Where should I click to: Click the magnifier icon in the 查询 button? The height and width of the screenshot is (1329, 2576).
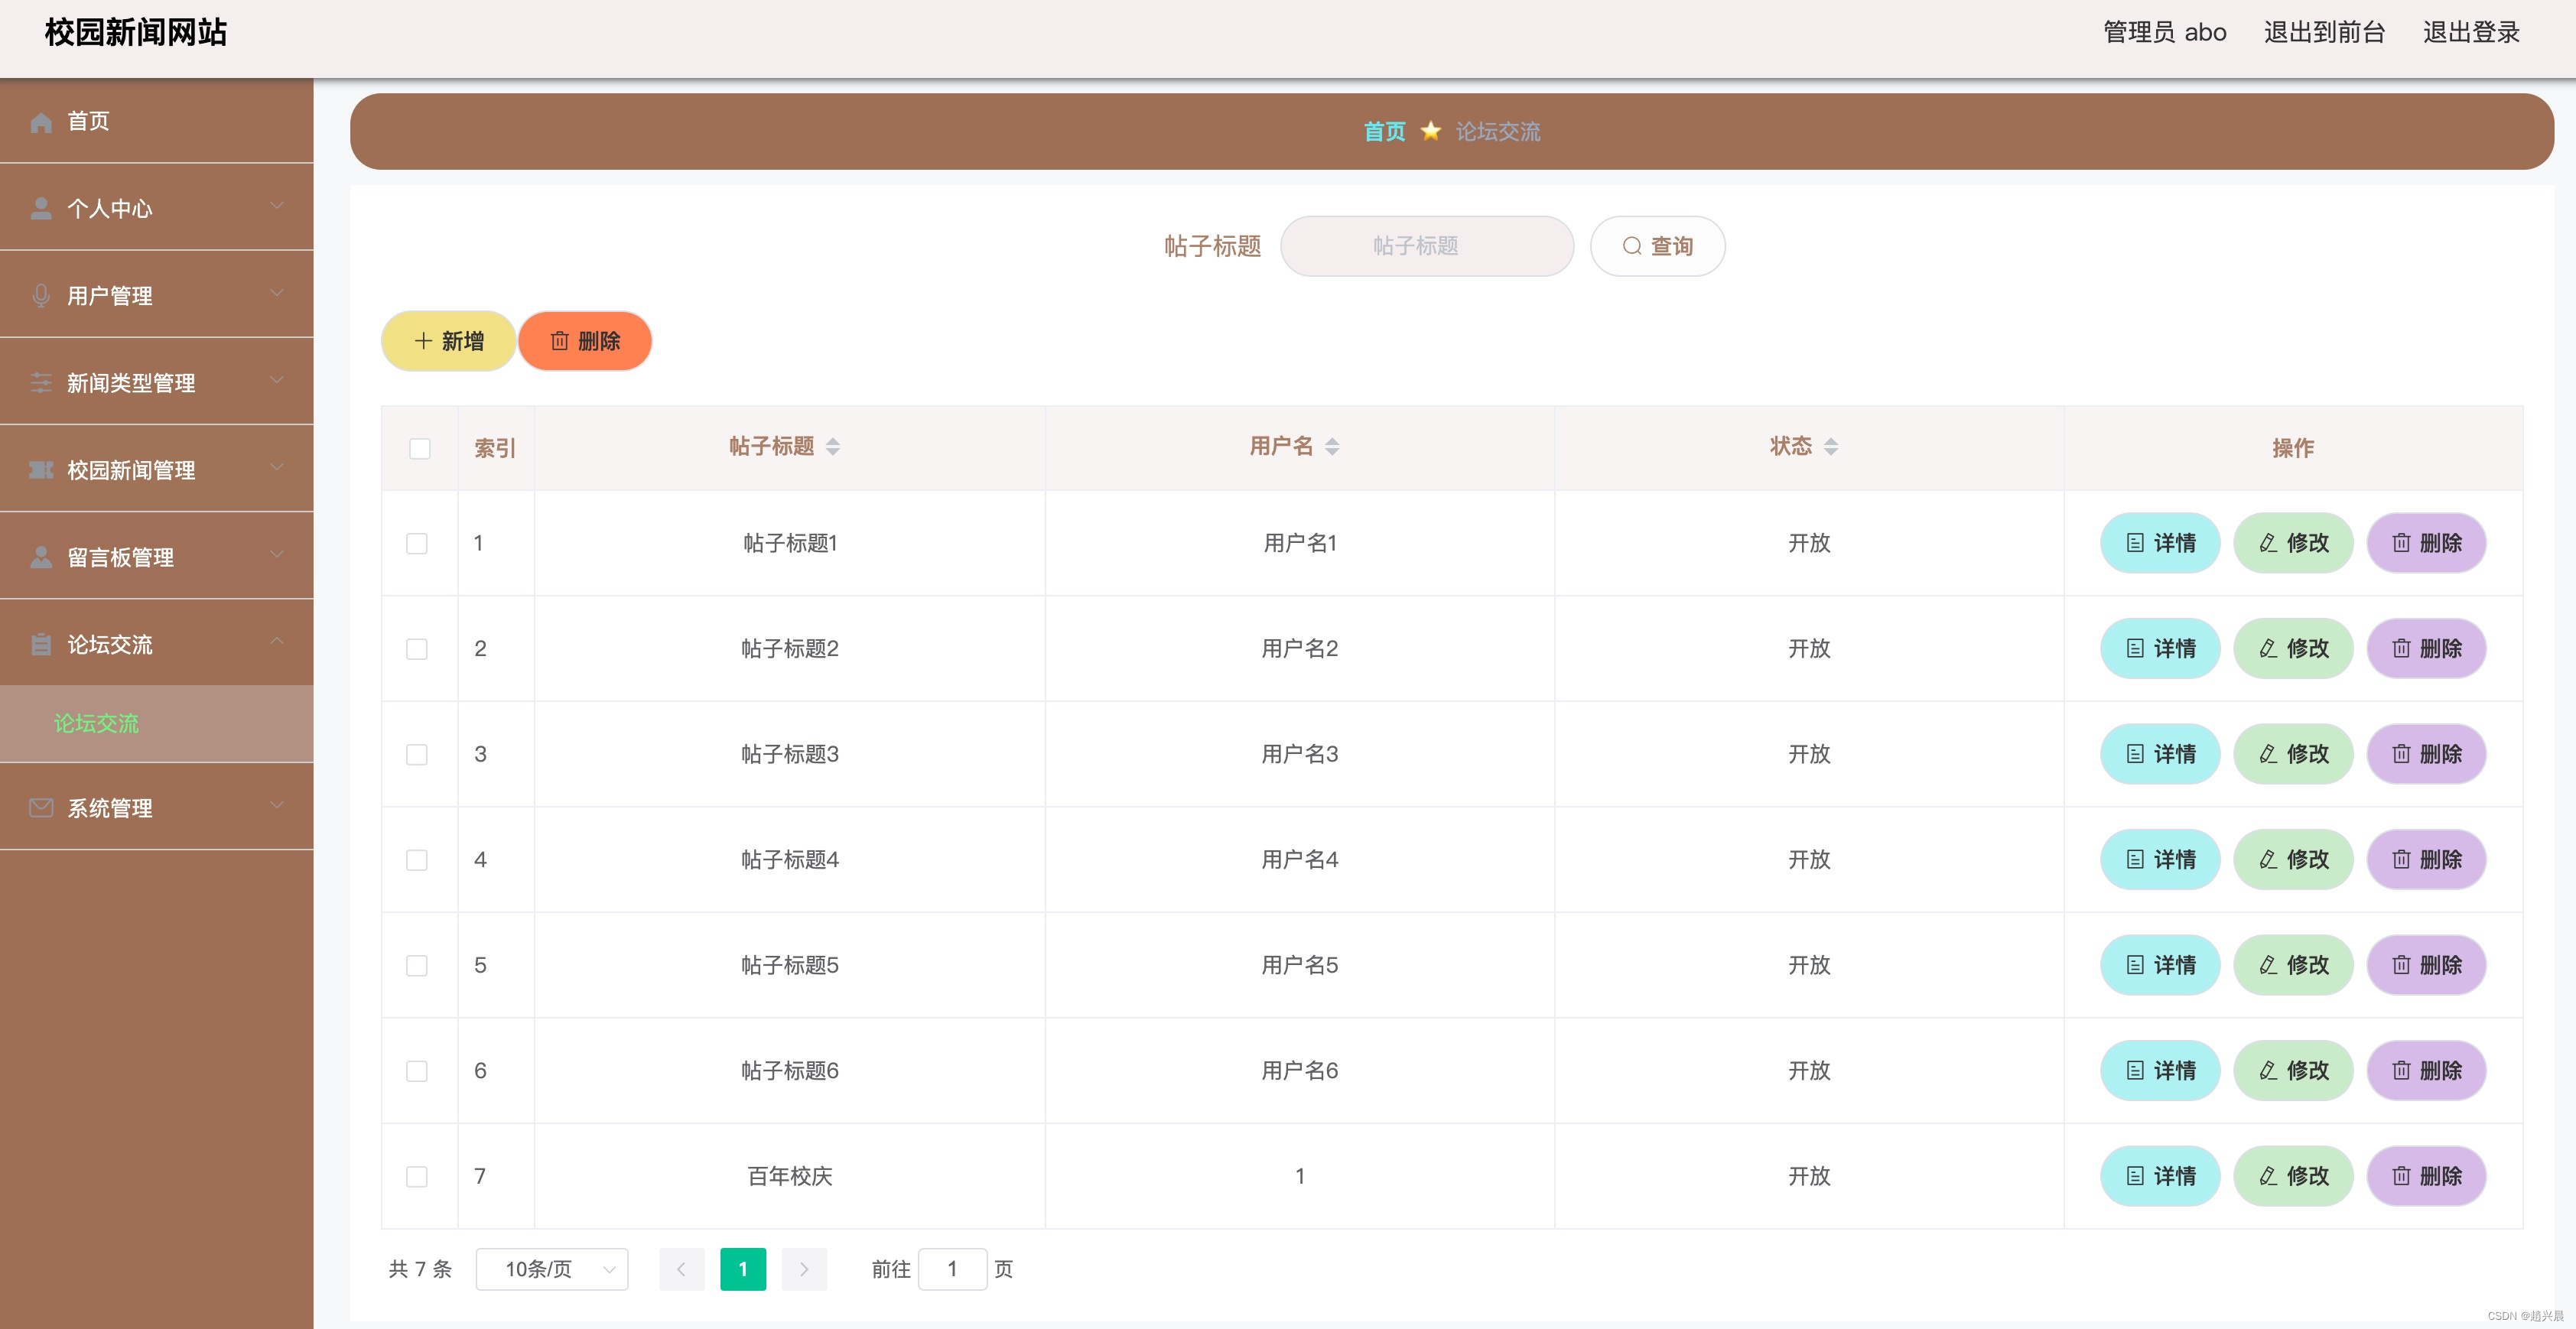click(1632, 246)
